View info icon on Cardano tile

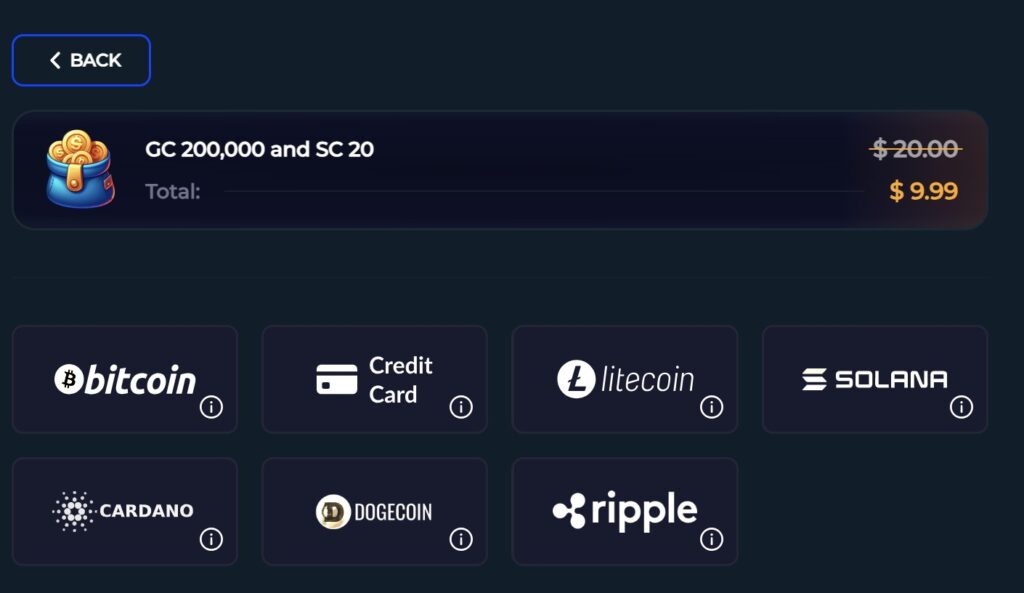(x=211, y=539)
